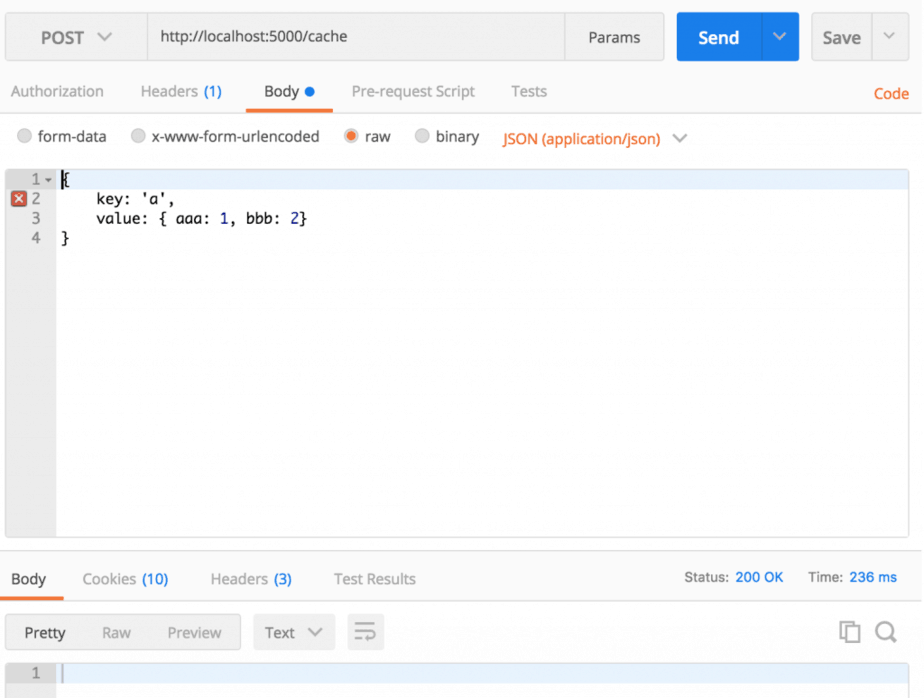The height and width of the screenshot is (698, 924).
Task: Choose the x-www-form-urlencoded option
Action: tap(139, 137)
